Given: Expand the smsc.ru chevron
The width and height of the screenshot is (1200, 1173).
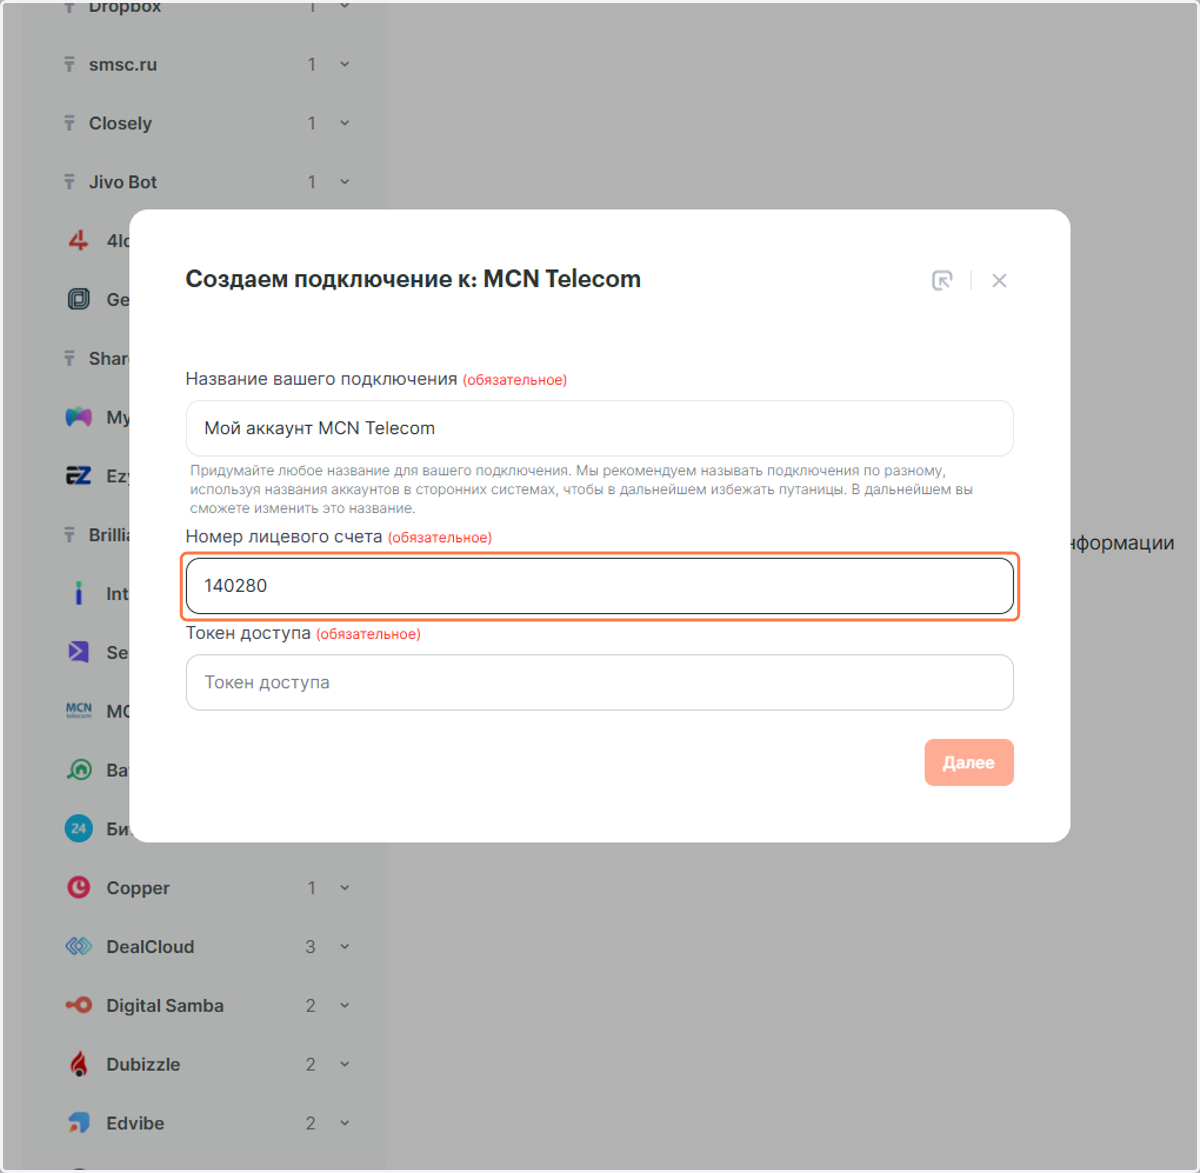Looking at the screenshot, I should (x=344, y=64).
